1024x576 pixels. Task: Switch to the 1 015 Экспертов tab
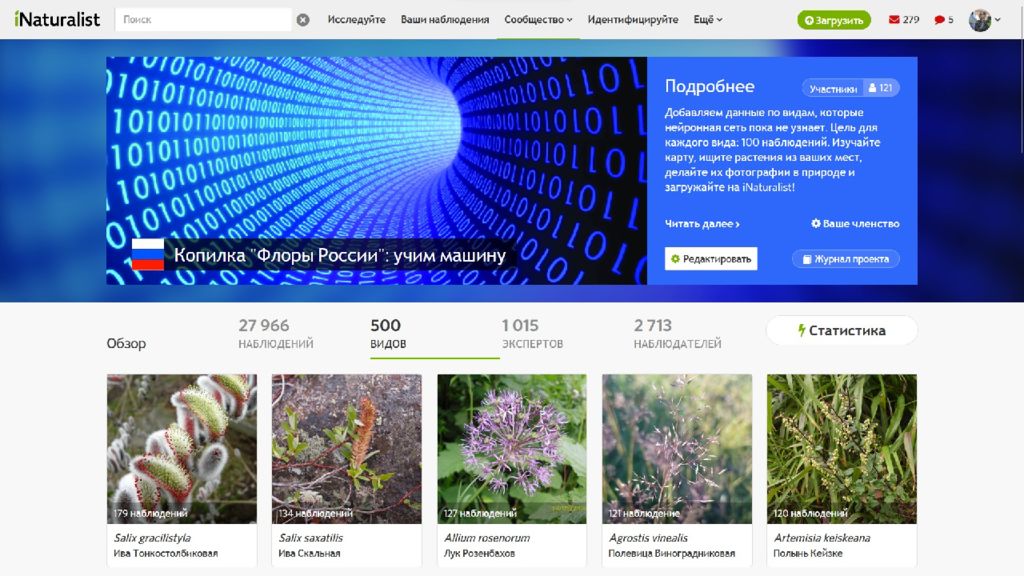click(x=532, y=333)
